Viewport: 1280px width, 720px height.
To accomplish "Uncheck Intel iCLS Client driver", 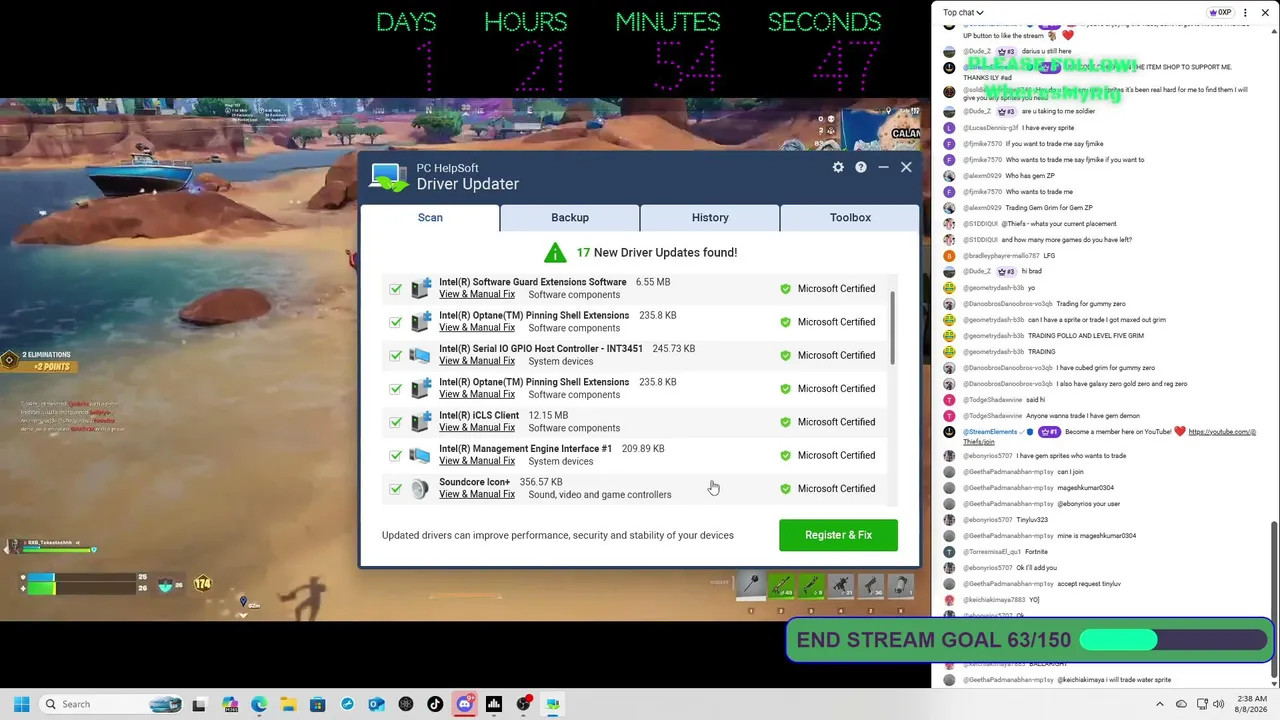I will (396, 422).
